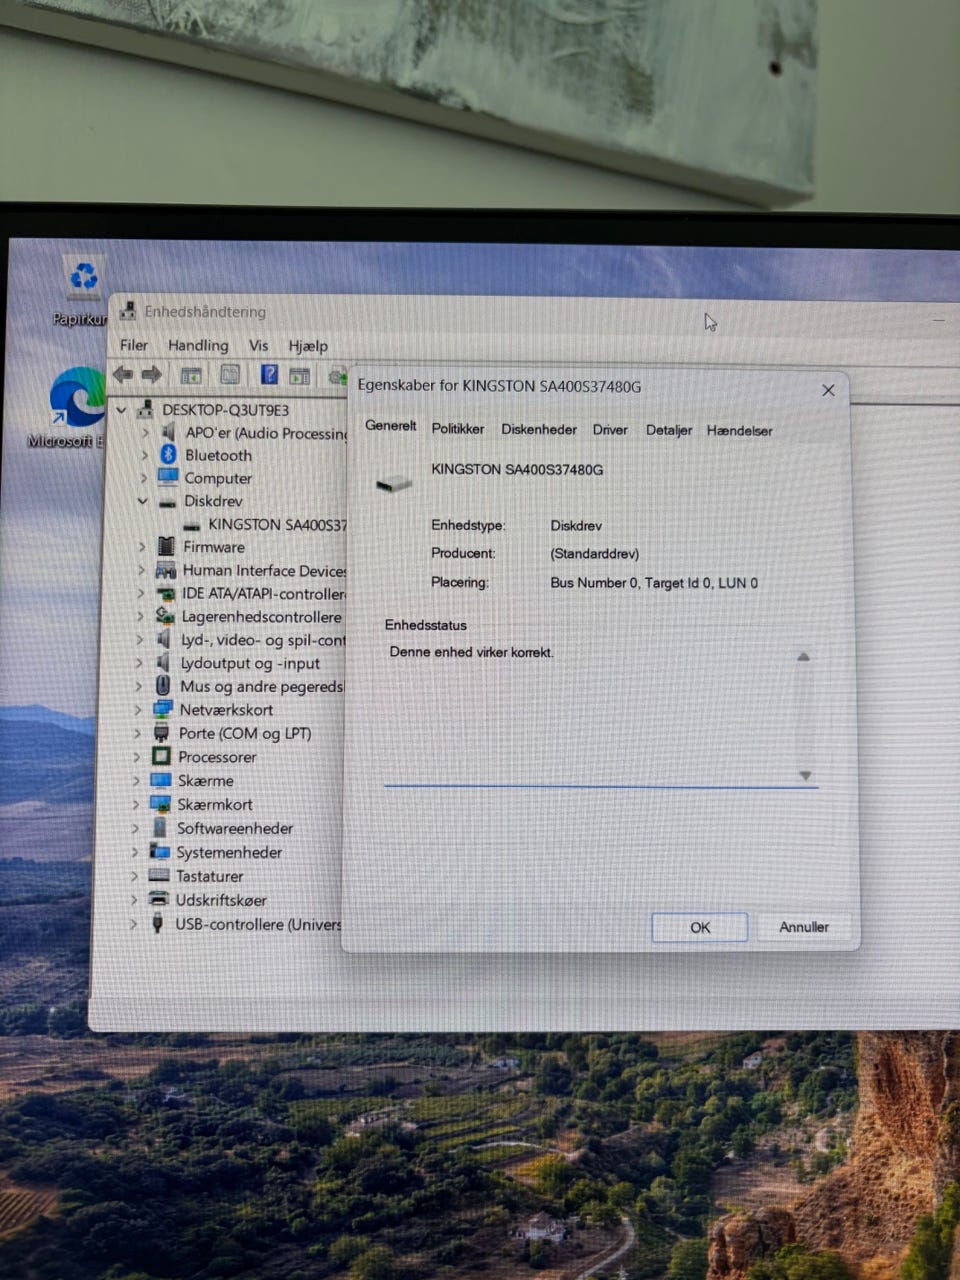
Task: Select the Softwareenheder tree label
Action: (235, 828)
